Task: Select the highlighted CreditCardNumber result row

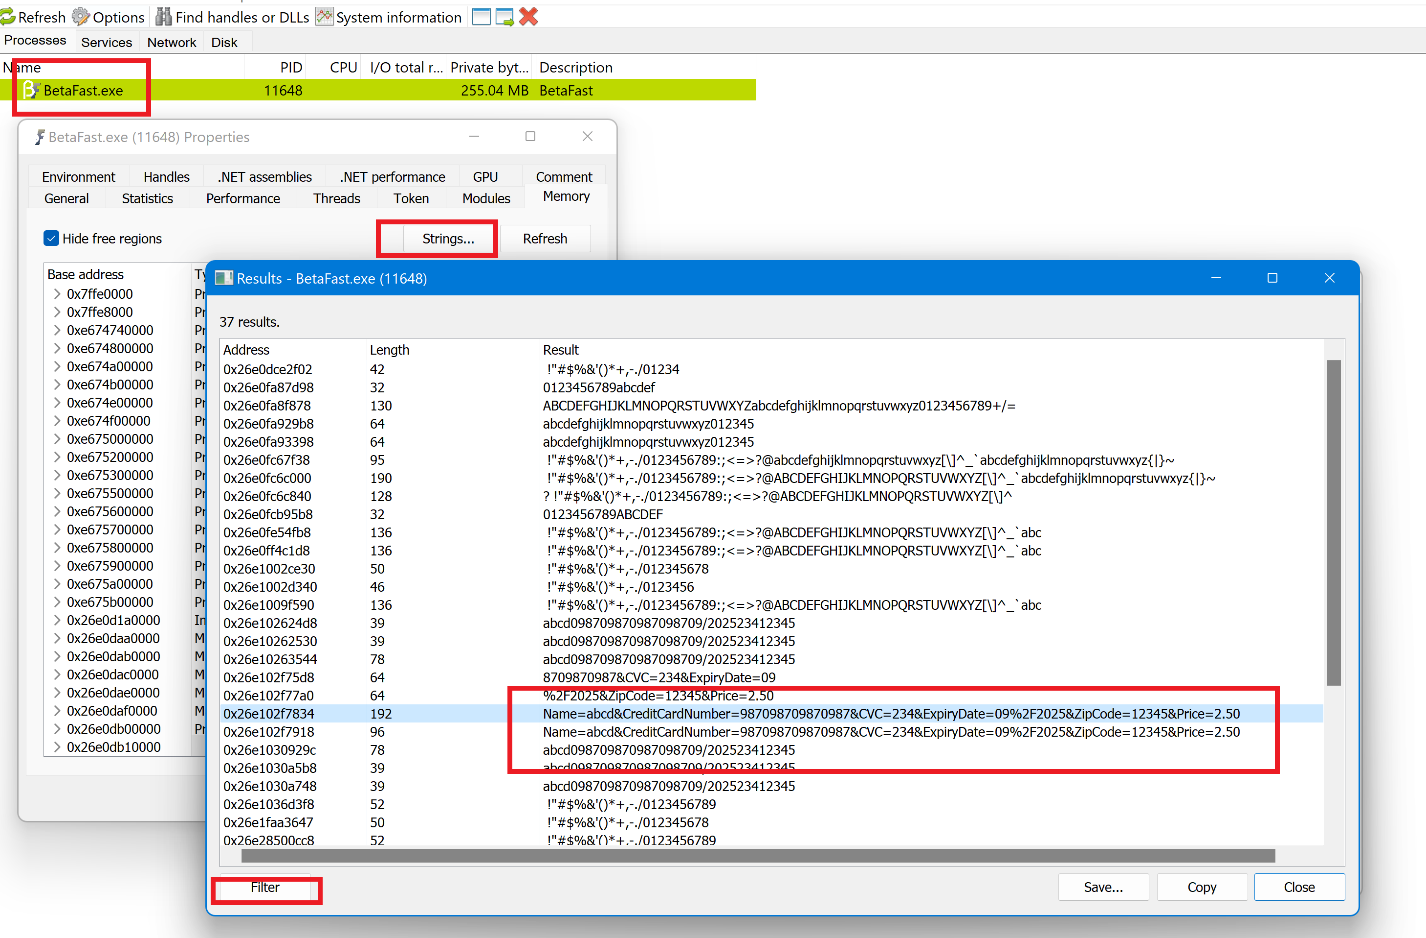Action: coord(700,713)
